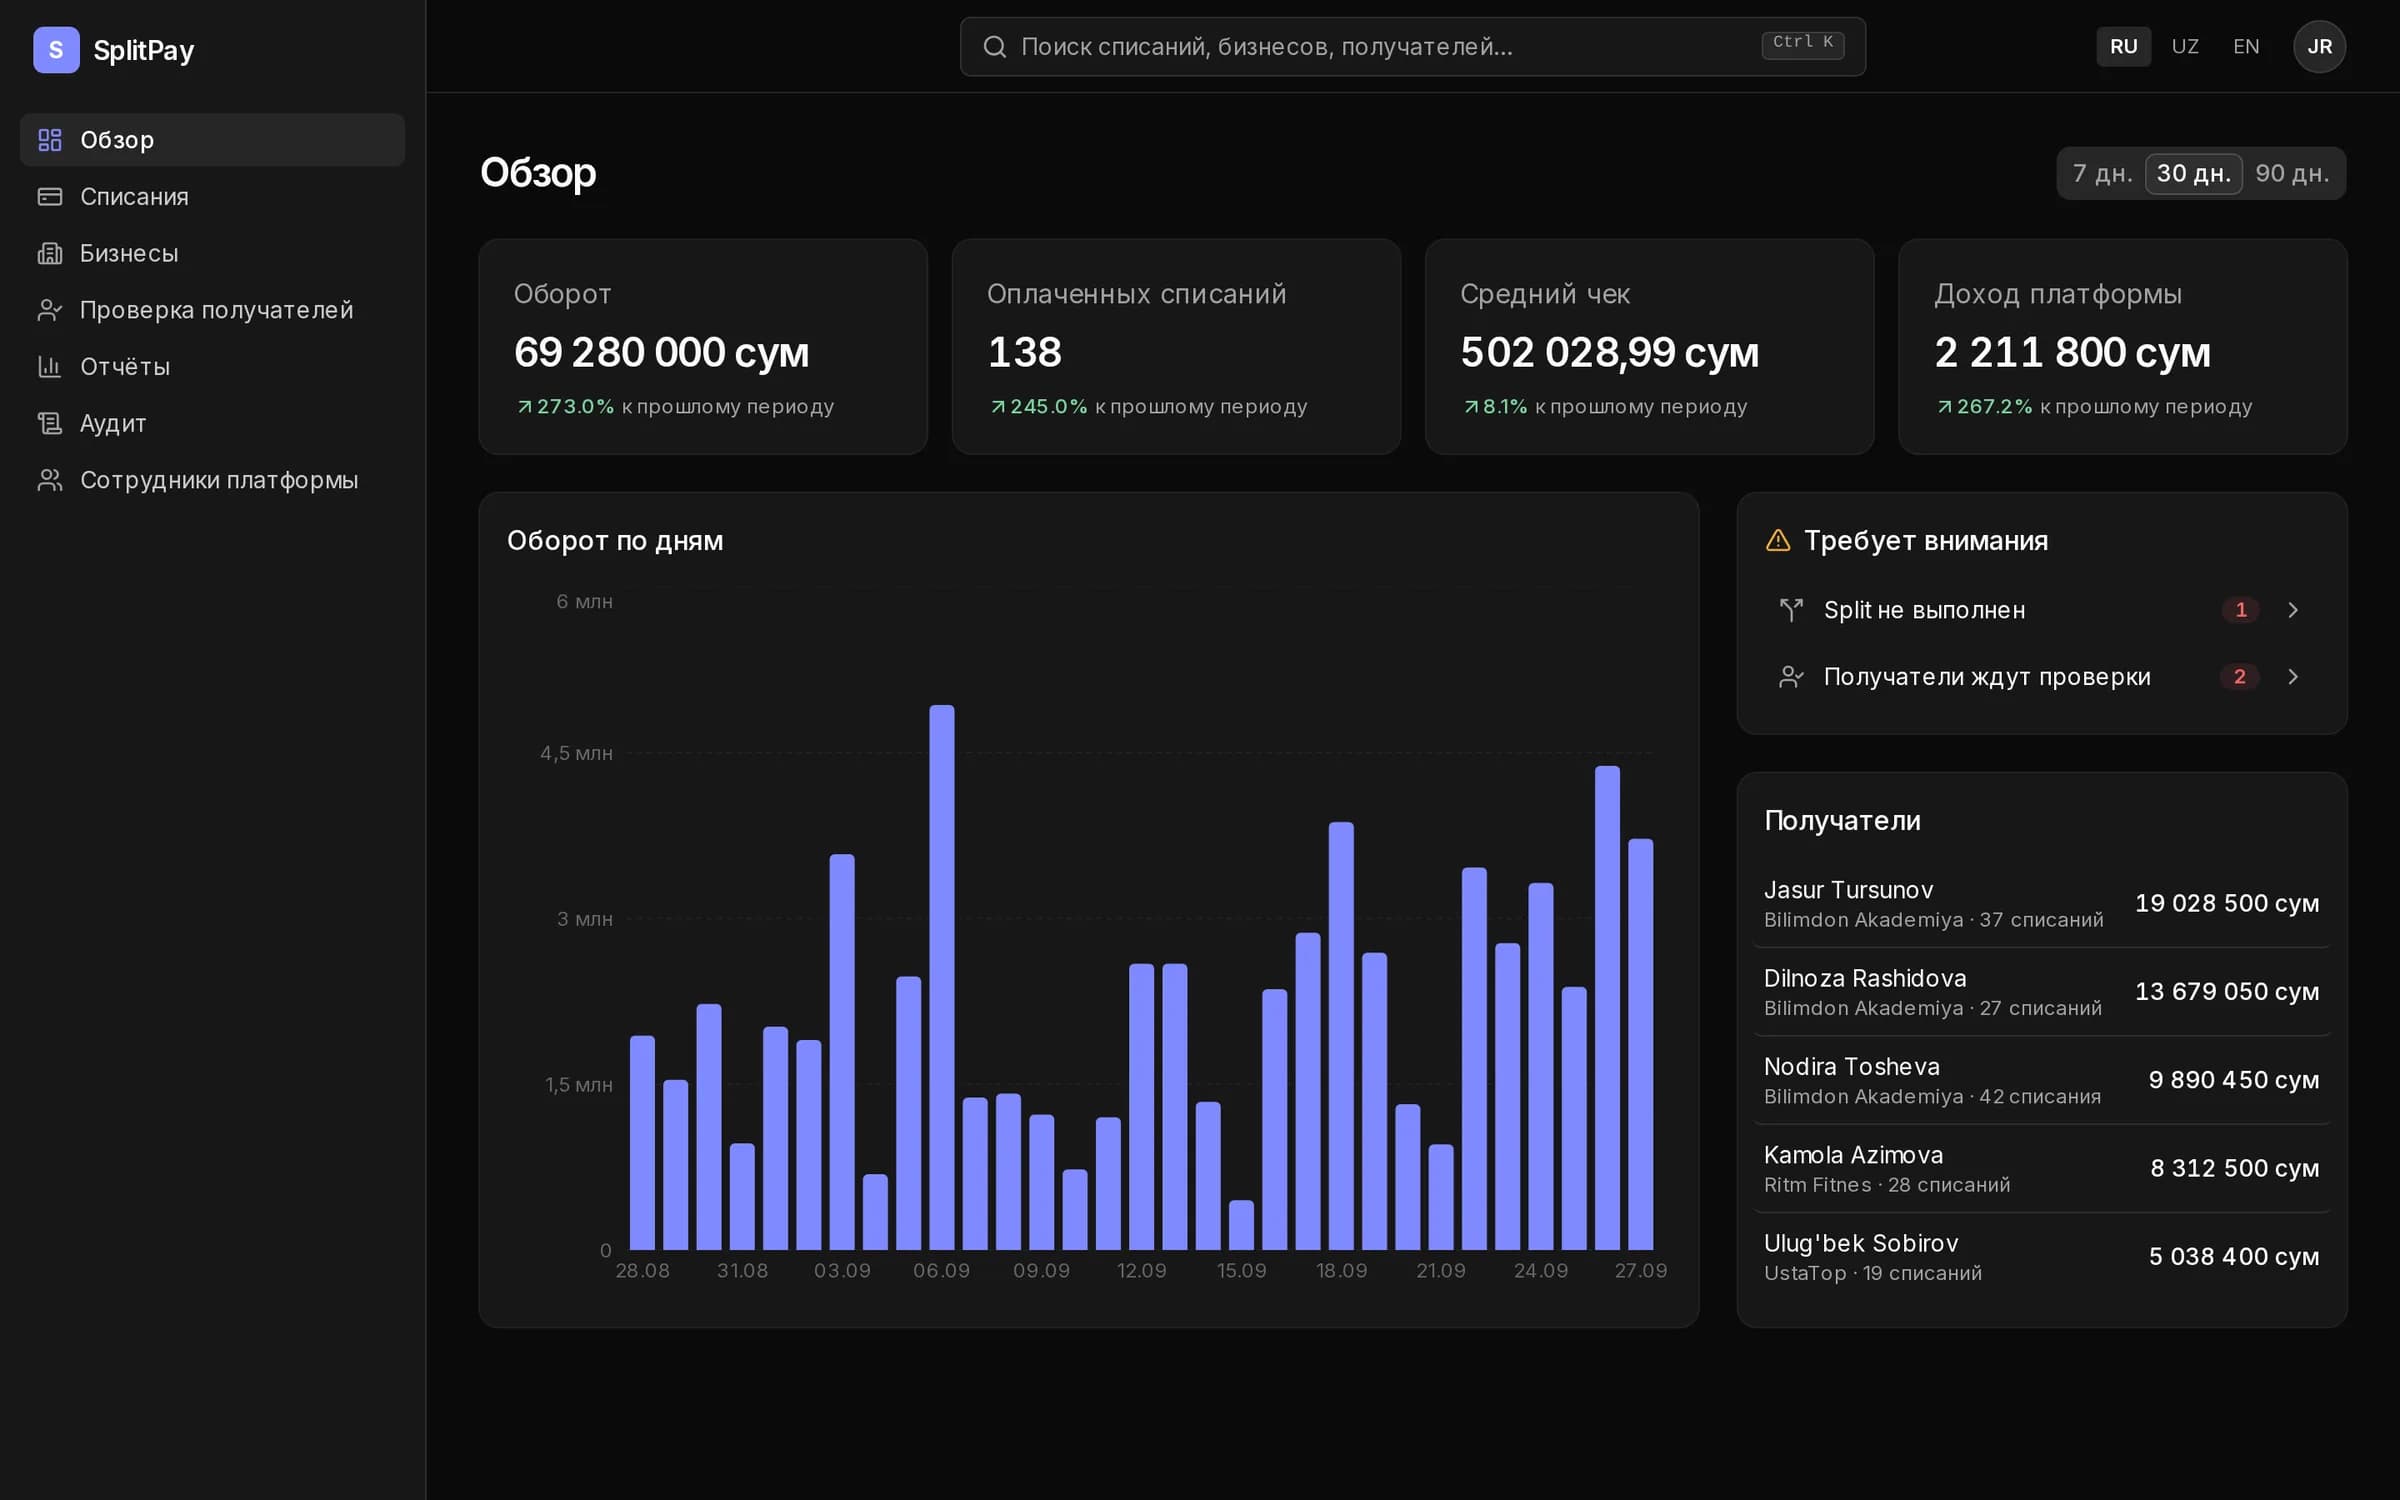
Task: Expand the Split не выполнен chevron
Action: coord(2293,610)
